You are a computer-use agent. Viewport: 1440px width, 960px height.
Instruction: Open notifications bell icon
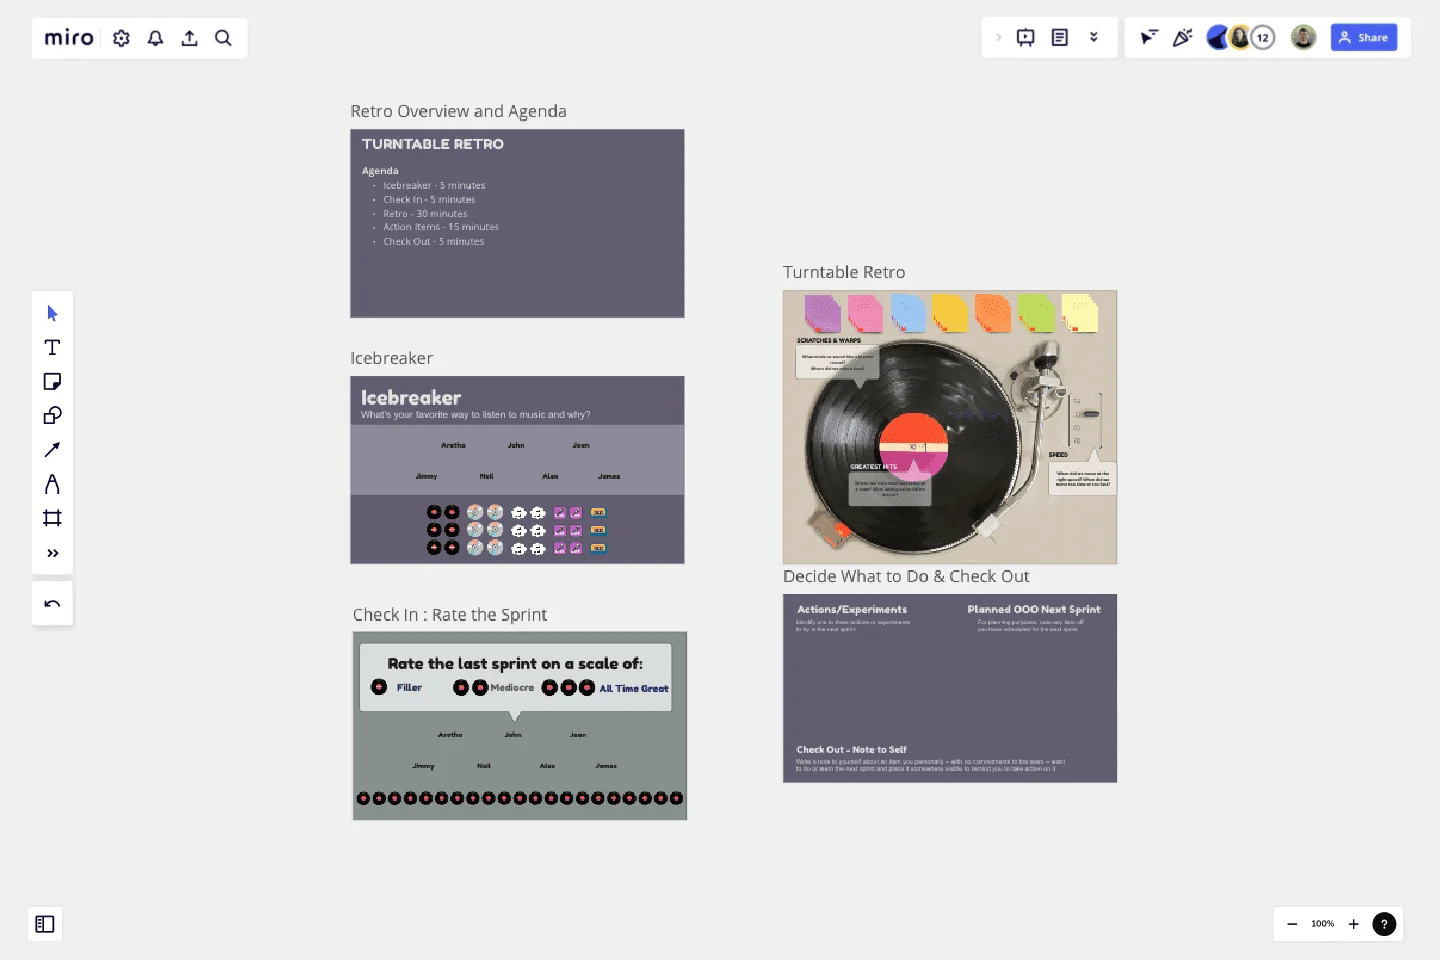[x=156, y=38]
